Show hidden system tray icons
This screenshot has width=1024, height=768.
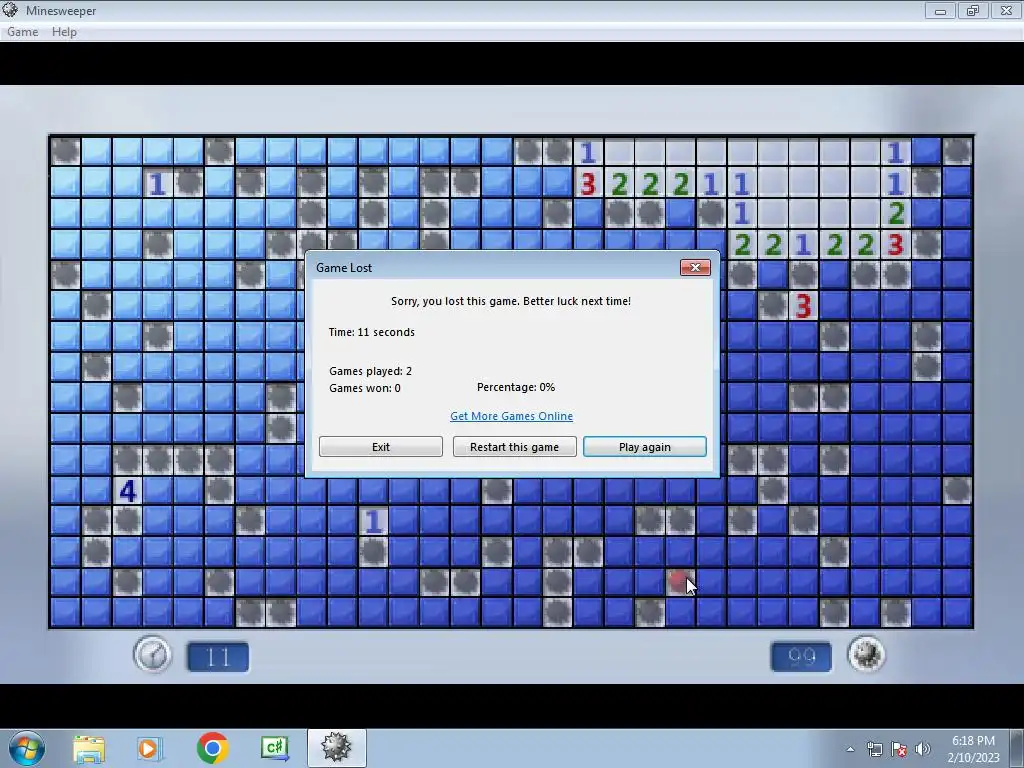tap(850, 749)
